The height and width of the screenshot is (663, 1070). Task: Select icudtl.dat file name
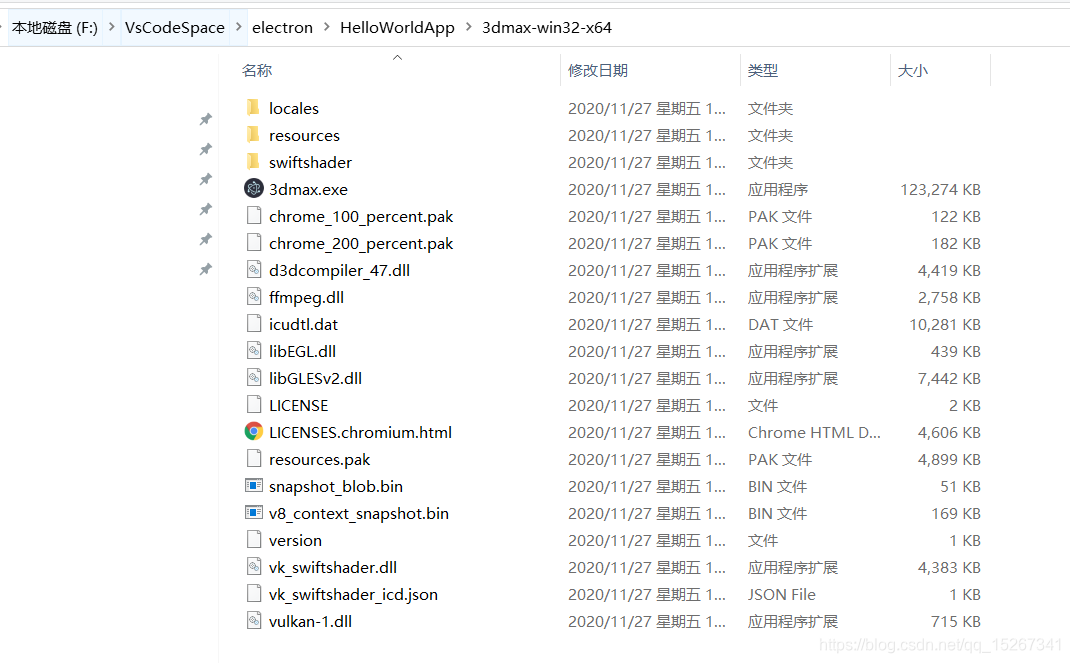tap(304, 325)
